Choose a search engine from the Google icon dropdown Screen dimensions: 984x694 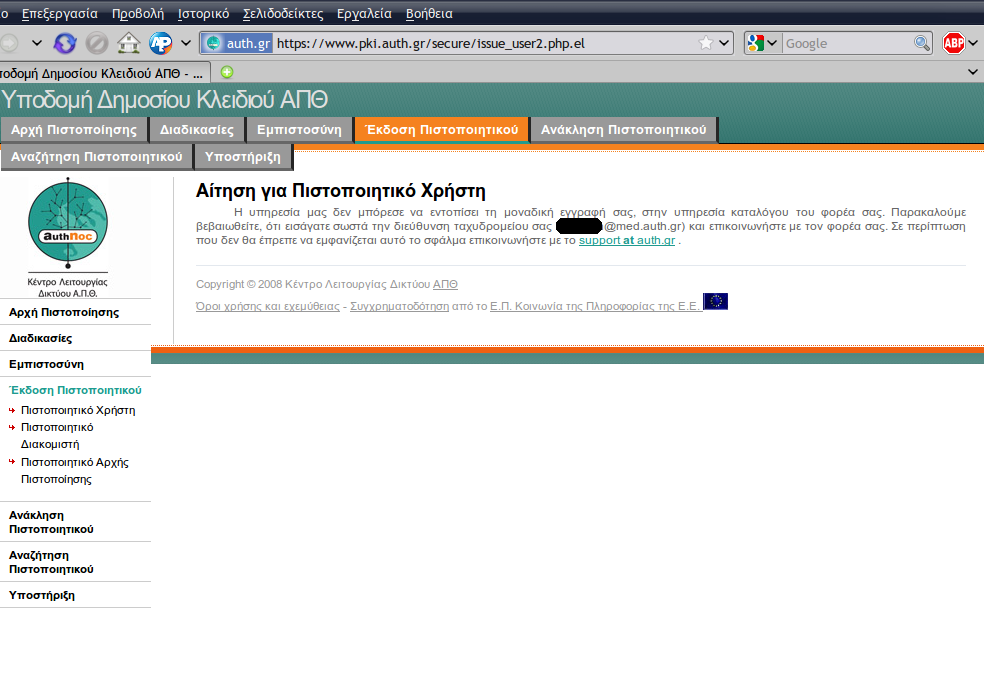(762, 43)
